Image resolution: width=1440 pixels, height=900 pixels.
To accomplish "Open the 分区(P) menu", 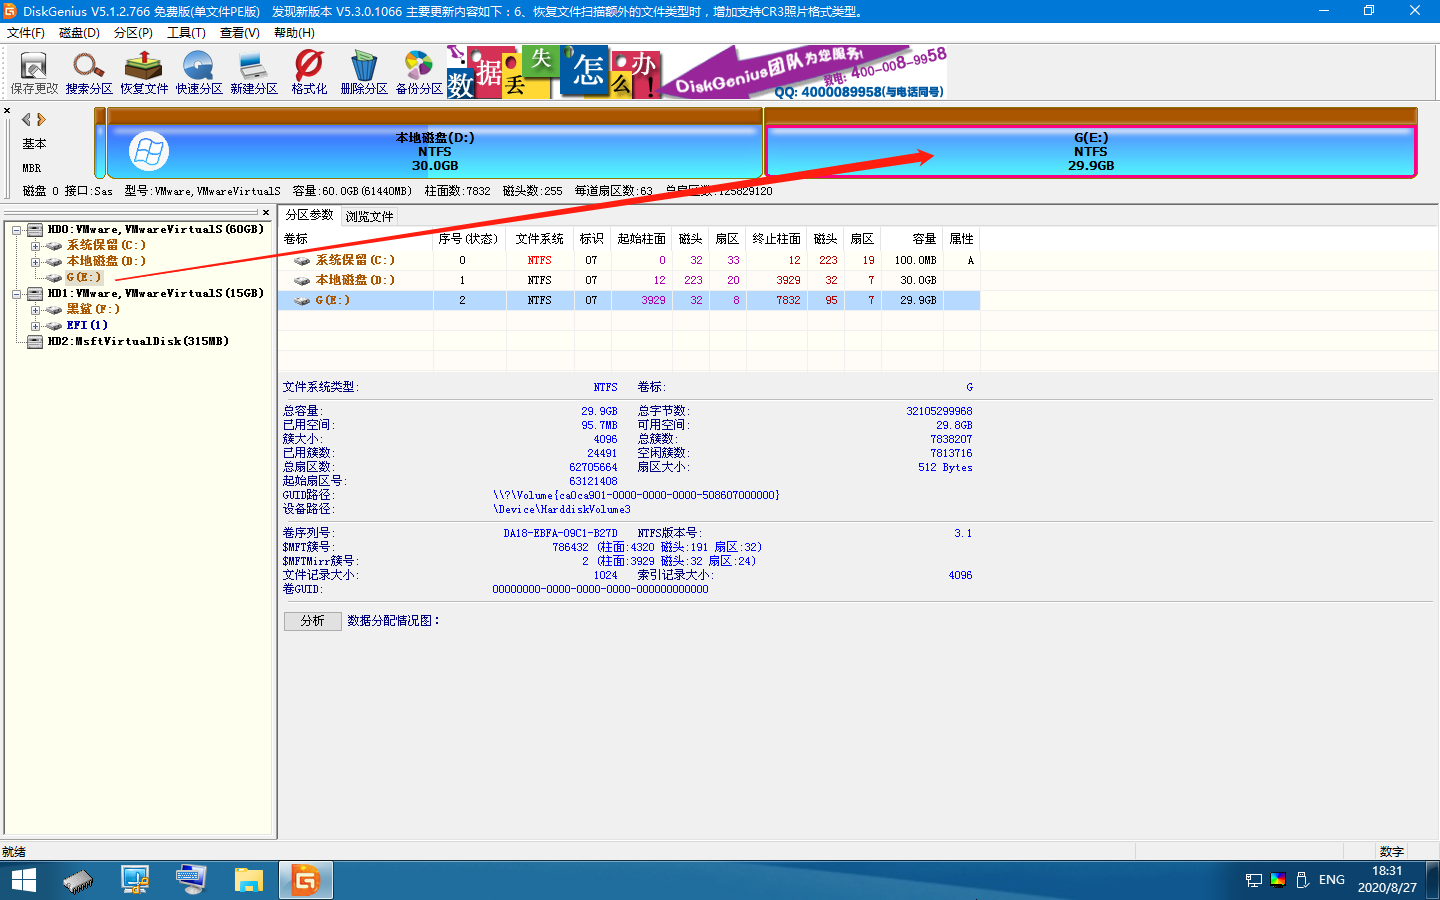I will (x=133, y=33).
